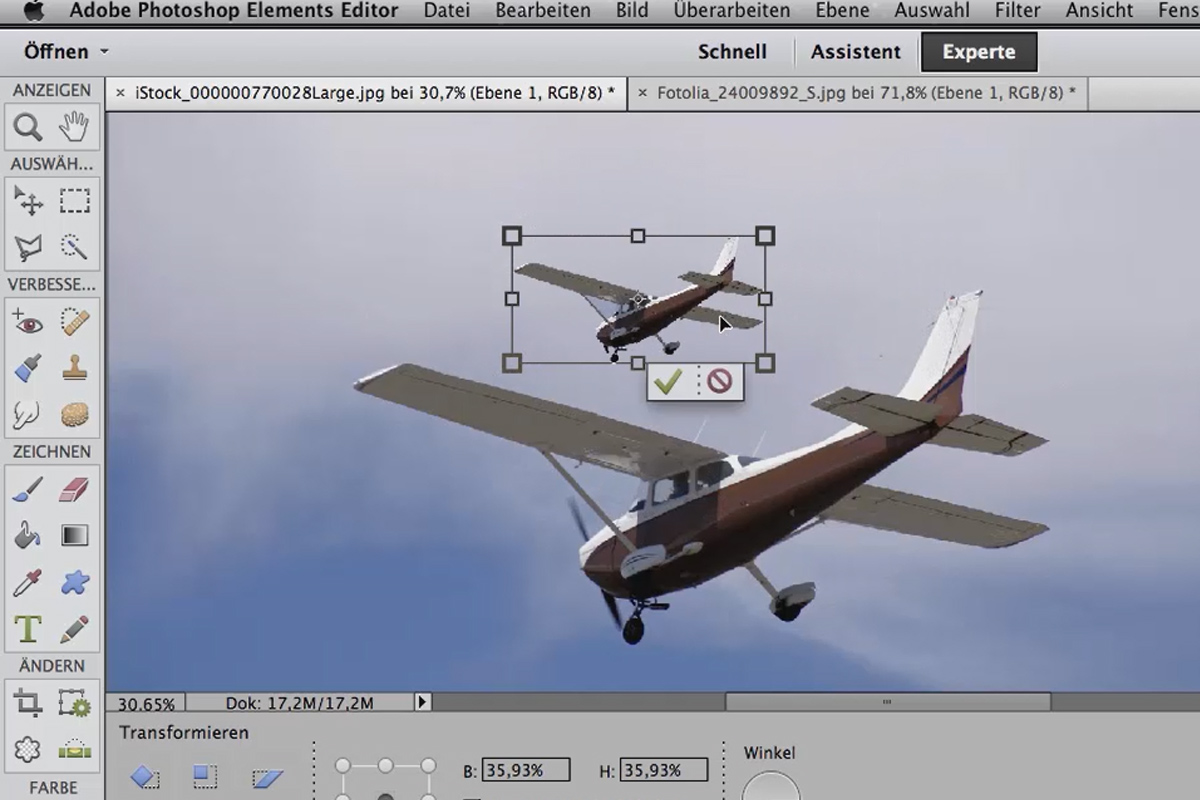Select the Straighten tool

coord(75,748)
